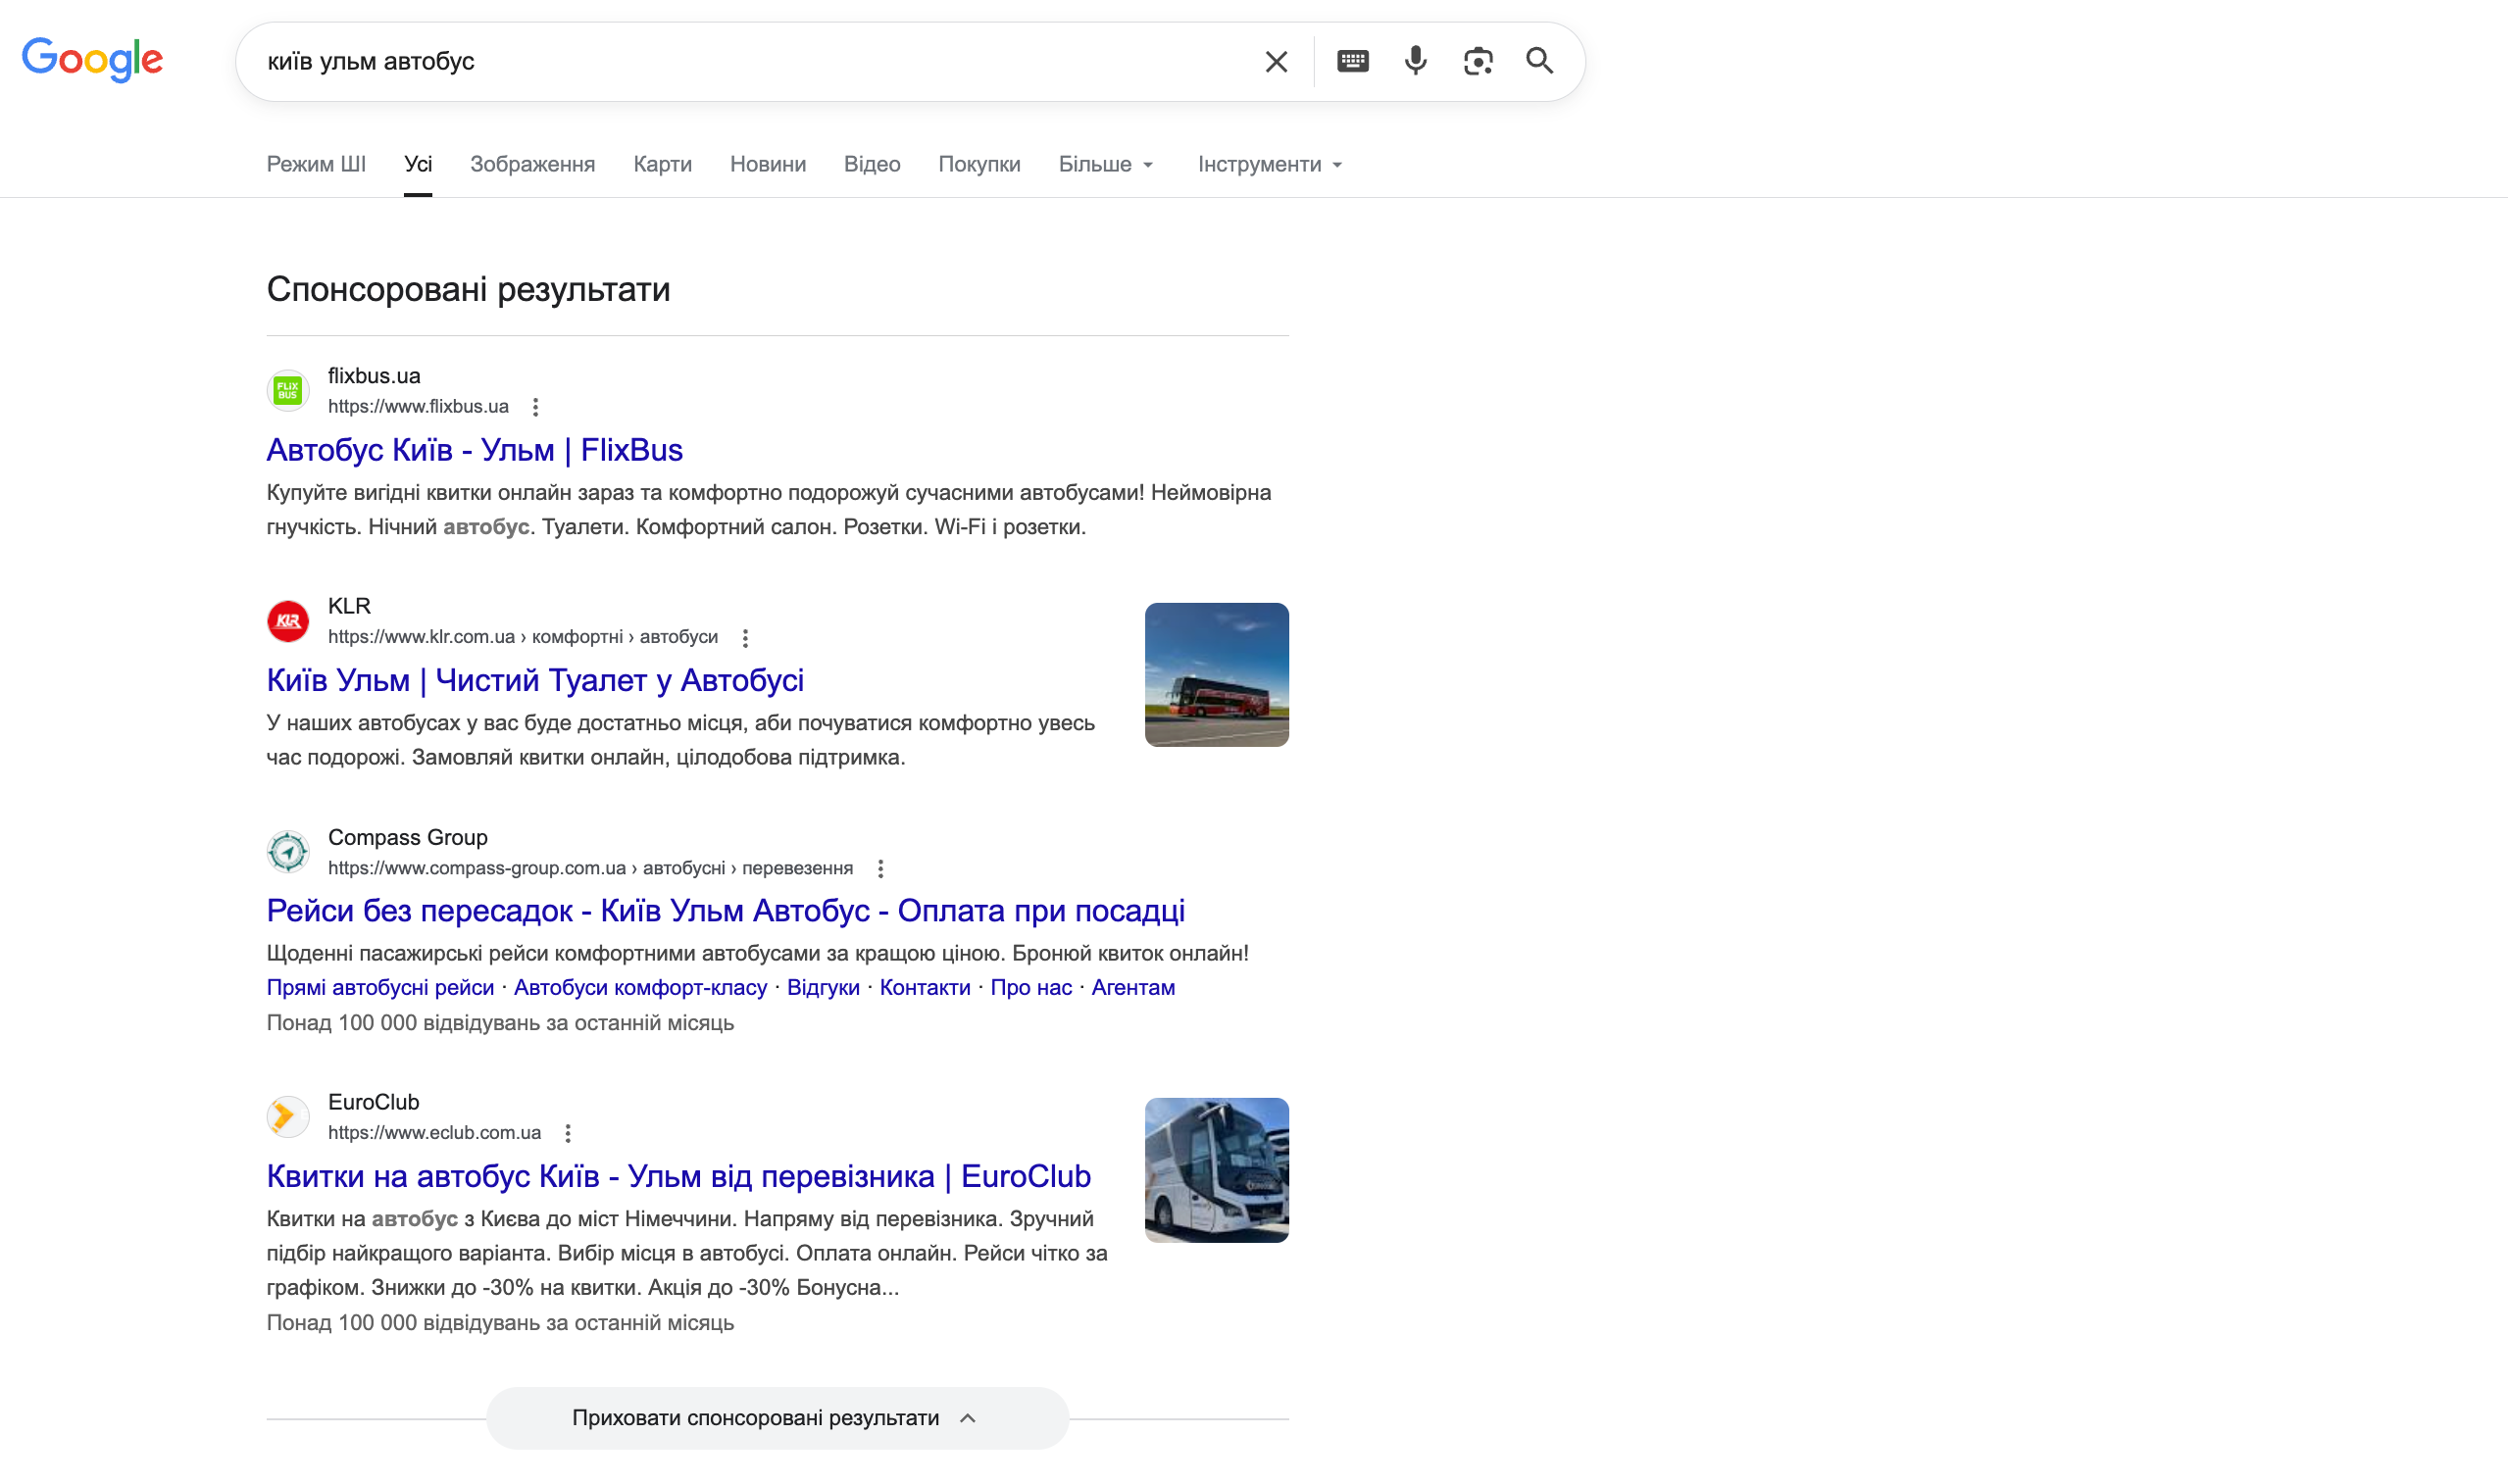This screenshot has width=2508, height=1484.
Task: Click the KLR red favicon
Action: pyautogui.click(x=288, y=621)
